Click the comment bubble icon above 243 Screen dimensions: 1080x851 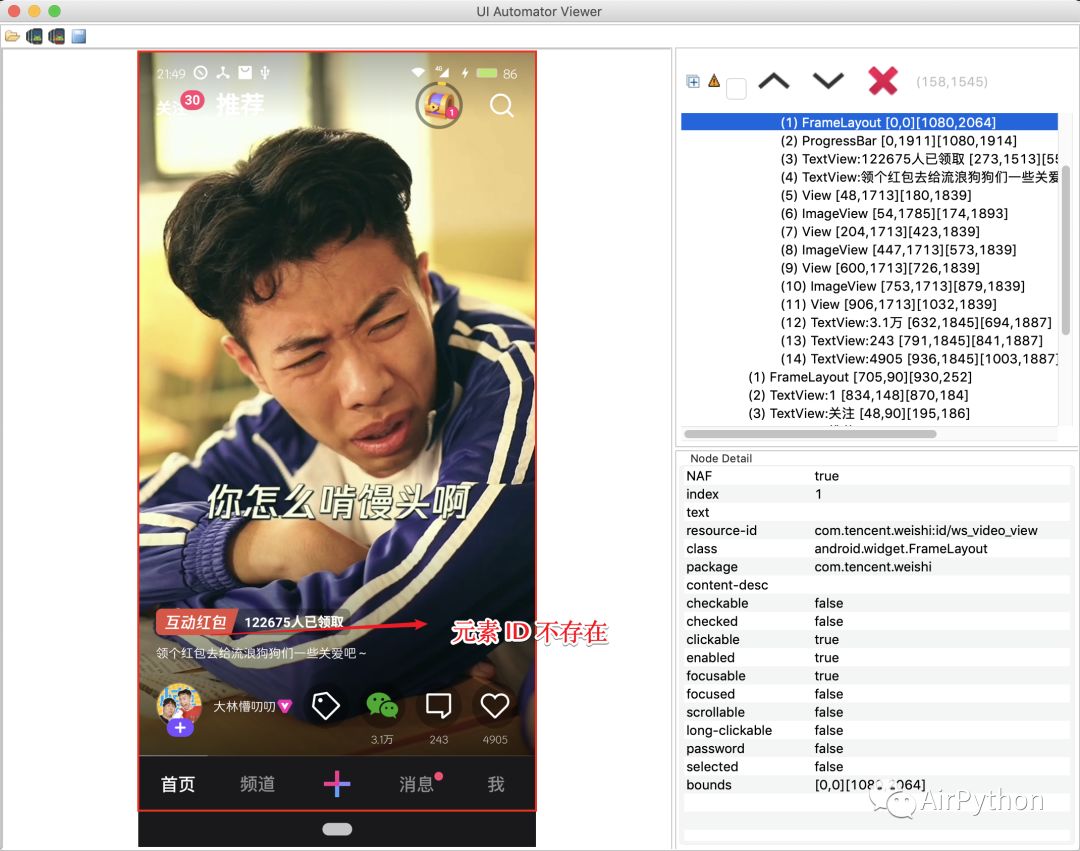tap(438, 706)
